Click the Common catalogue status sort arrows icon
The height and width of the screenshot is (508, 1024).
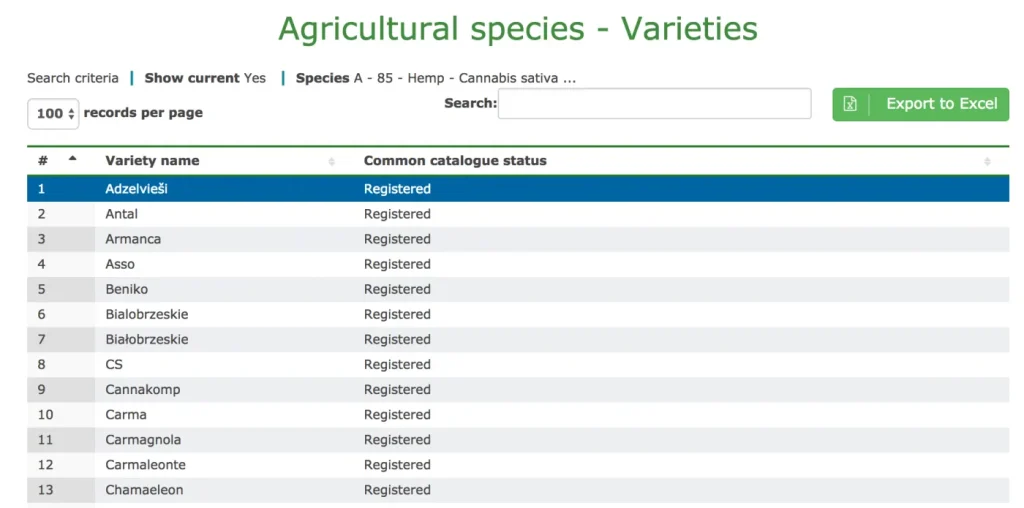(987, 161)
